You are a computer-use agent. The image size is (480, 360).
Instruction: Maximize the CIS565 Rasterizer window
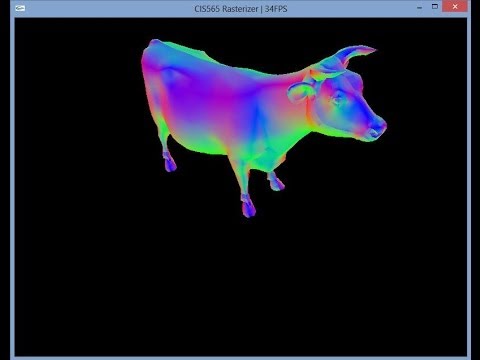[x=435, y=7]
